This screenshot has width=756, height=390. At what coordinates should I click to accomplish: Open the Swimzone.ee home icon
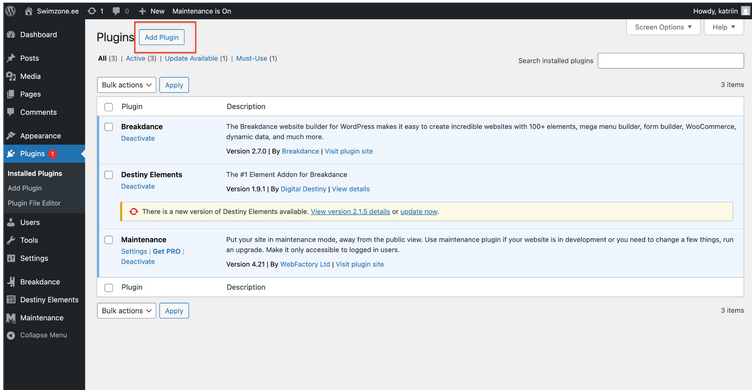[x=28, y=11]
